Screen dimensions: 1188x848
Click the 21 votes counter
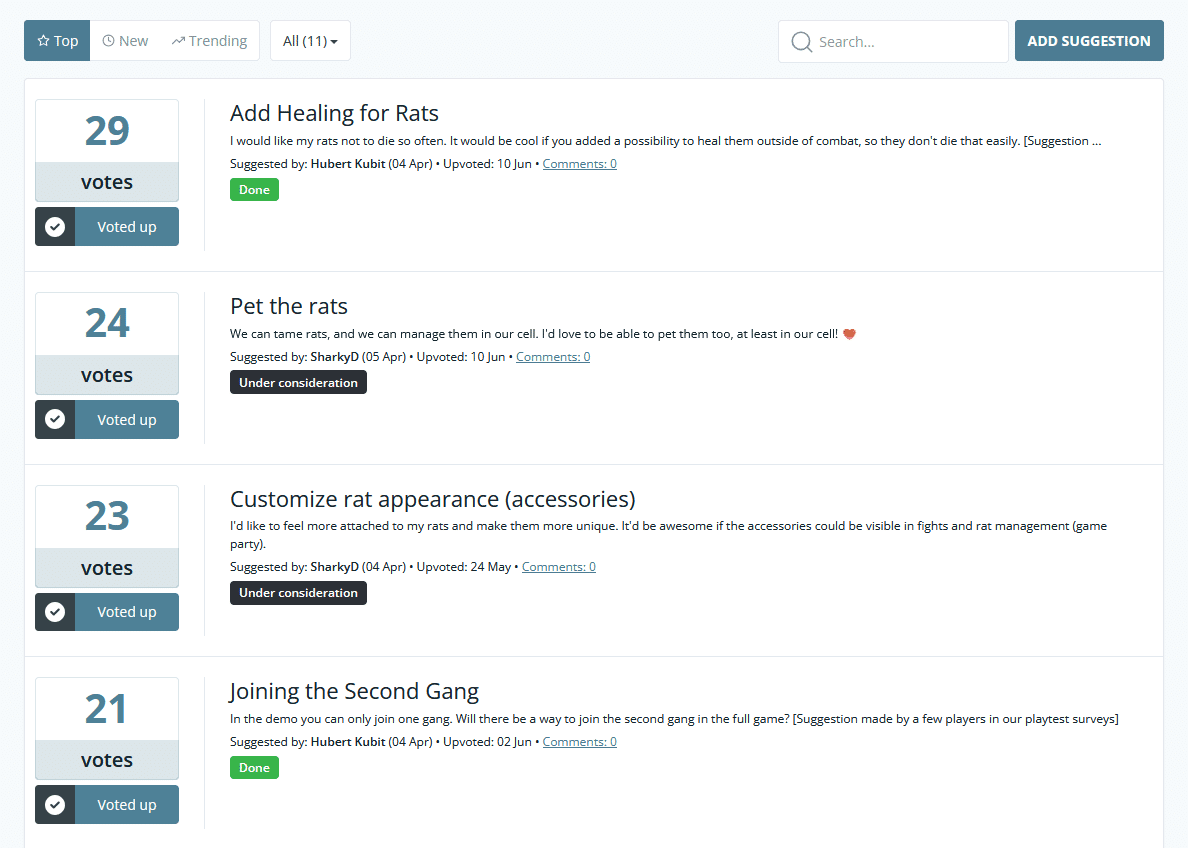pos(107,728)
